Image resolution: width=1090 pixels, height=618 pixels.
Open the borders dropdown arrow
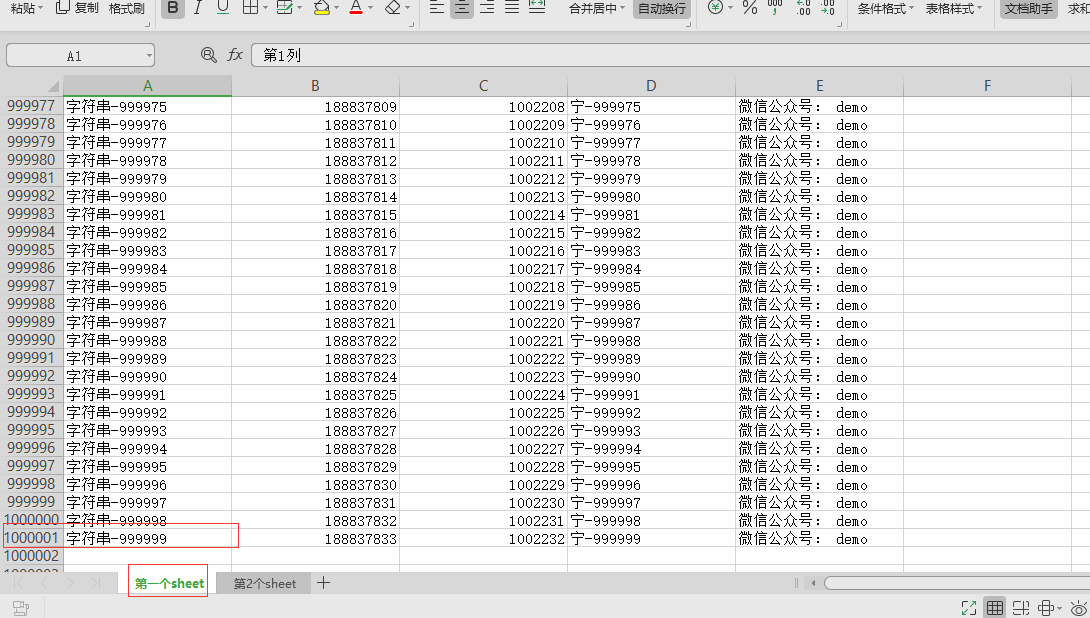click(266, 8)
